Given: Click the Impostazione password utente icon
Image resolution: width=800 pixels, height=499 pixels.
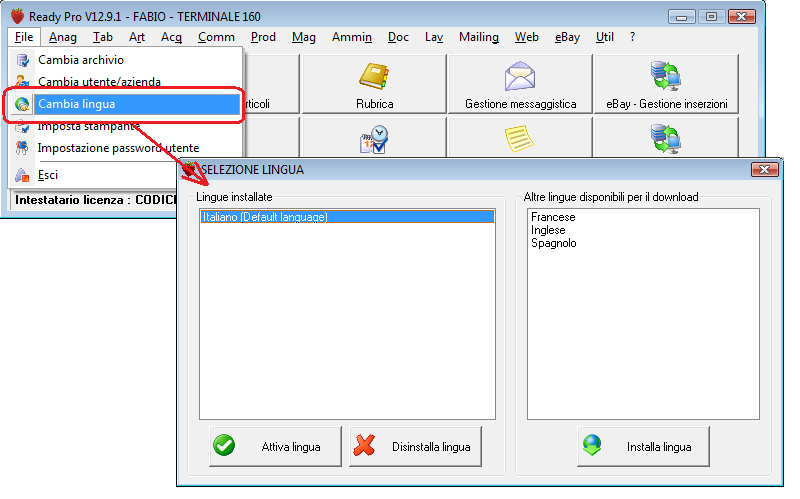Looking at the screenshot, I should tap(22, 148).
